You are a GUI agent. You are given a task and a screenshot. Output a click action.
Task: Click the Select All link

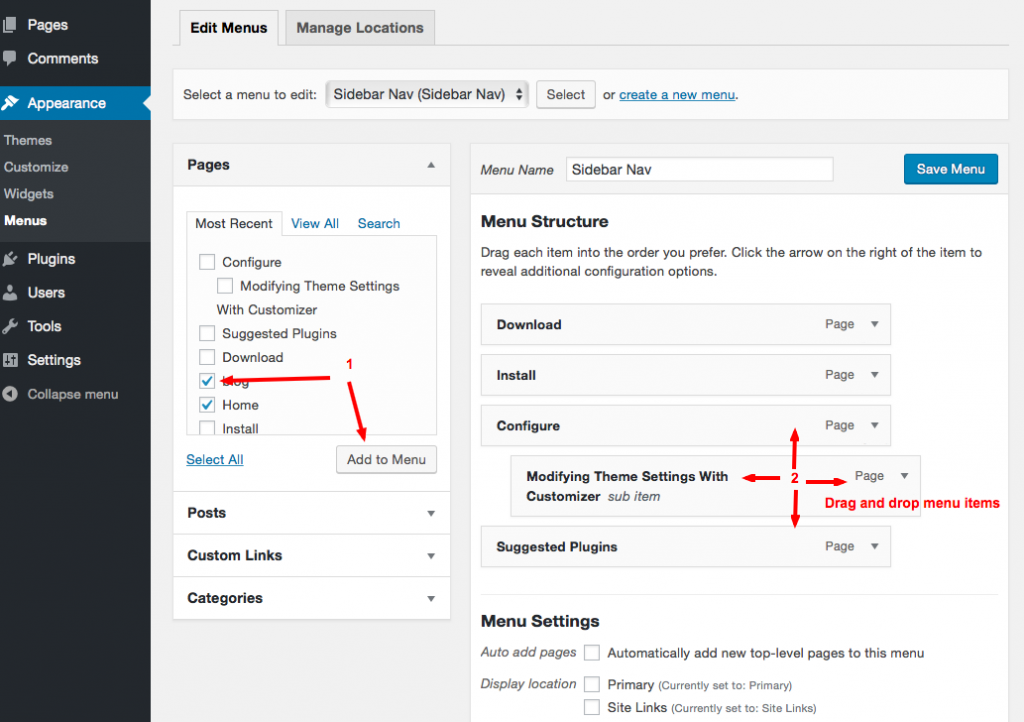coord(215,460)
